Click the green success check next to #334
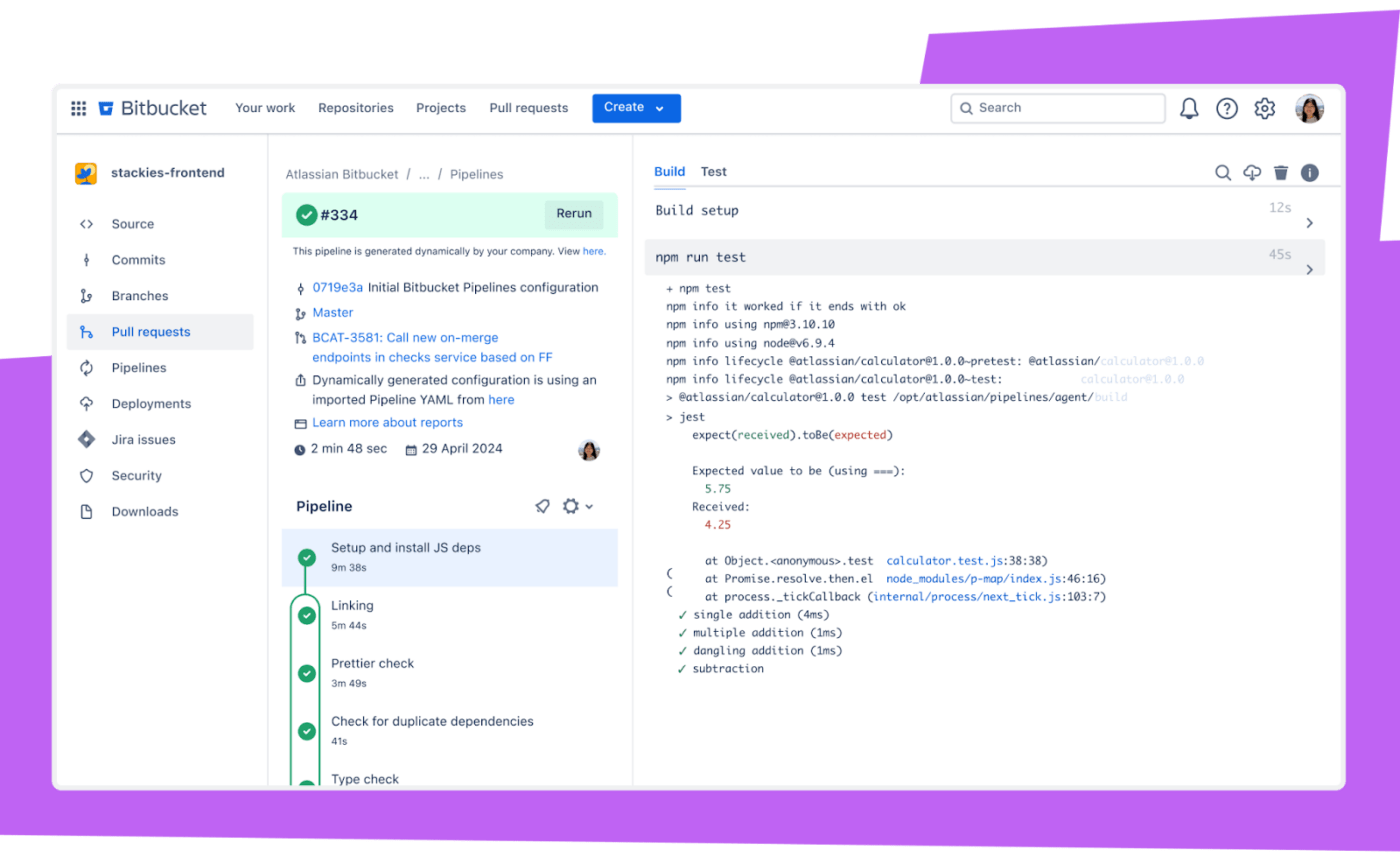Screen dimensions: 1400x863 [x=306, y=214]
